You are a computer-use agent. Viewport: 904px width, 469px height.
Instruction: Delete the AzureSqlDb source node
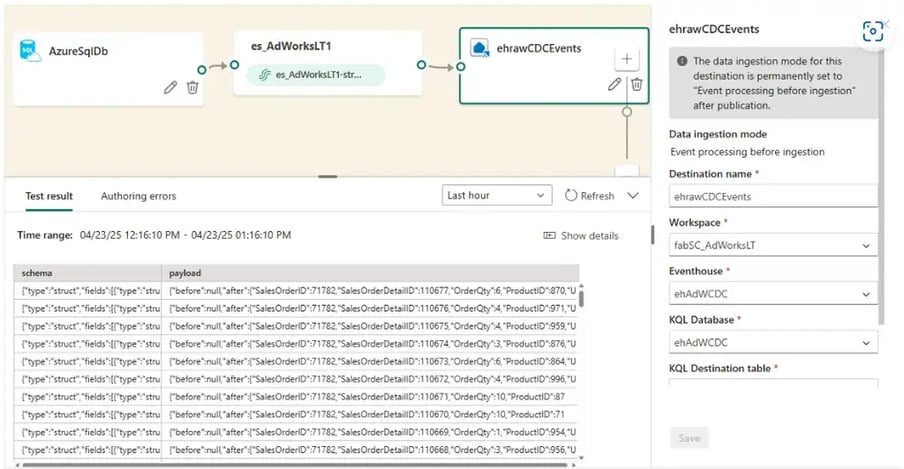pyautogui.click(x=193, y=88)
